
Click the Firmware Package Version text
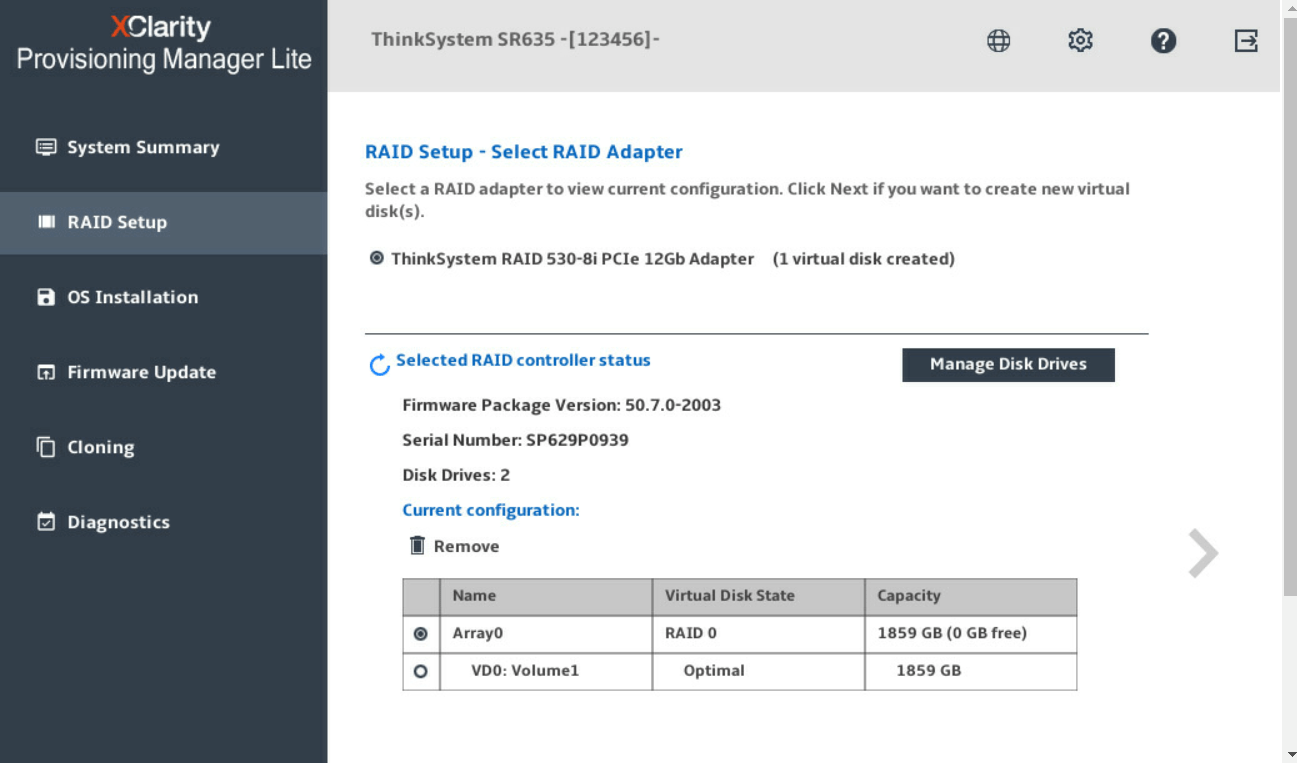coord(561,405)
